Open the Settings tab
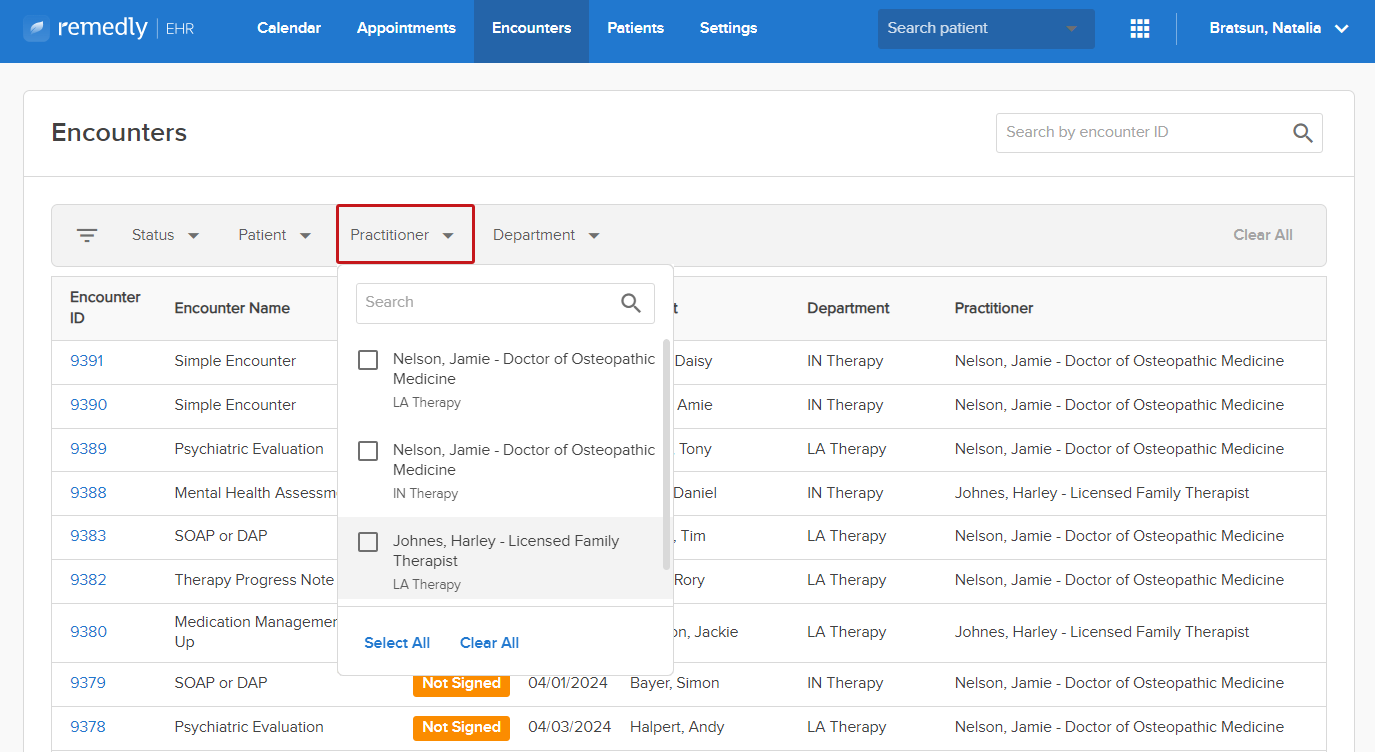This screenshot has width=1375, height=752. pyautogui.click(x=728, y=28)
